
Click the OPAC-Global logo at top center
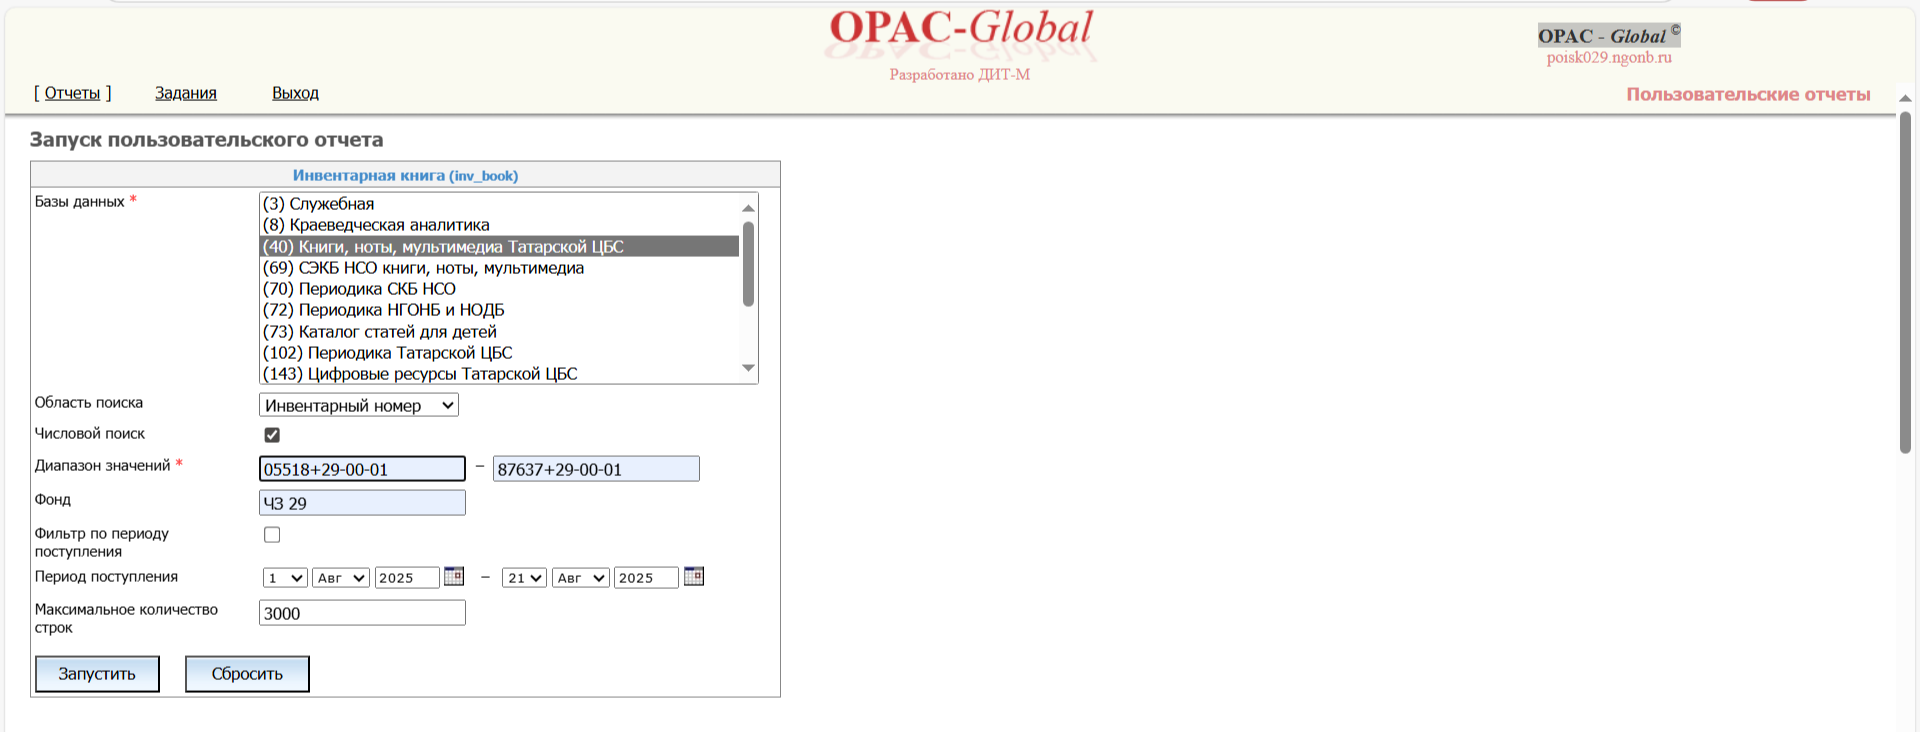tap(960, 30)
